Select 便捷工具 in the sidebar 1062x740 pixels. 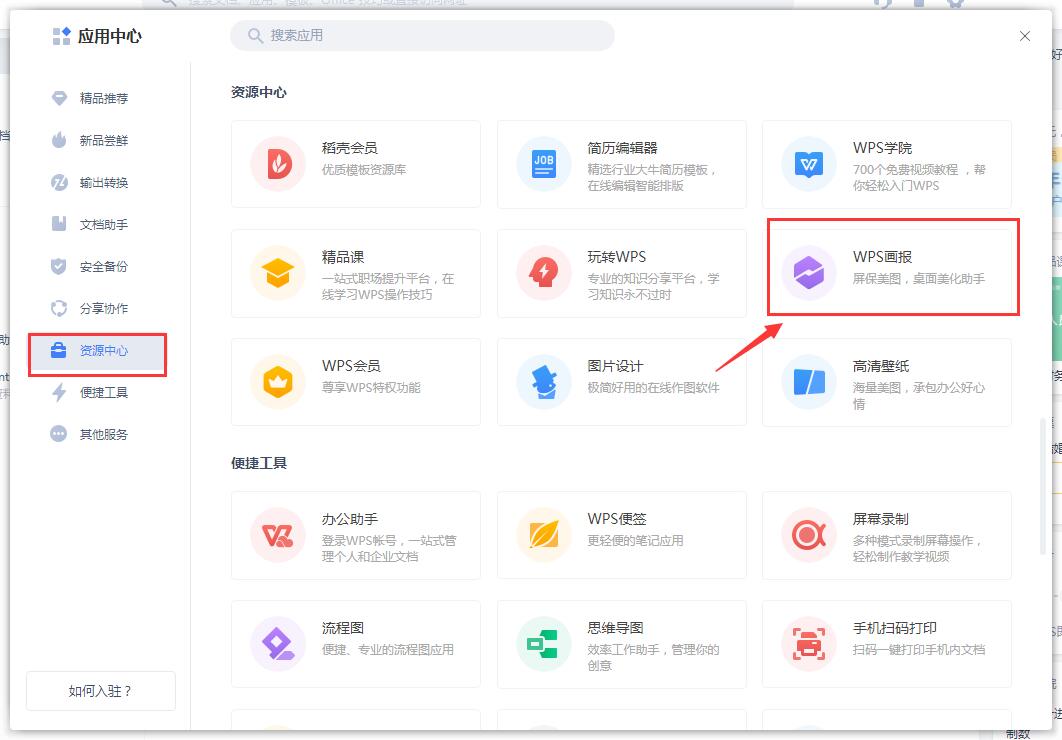(x=99, y=393)
